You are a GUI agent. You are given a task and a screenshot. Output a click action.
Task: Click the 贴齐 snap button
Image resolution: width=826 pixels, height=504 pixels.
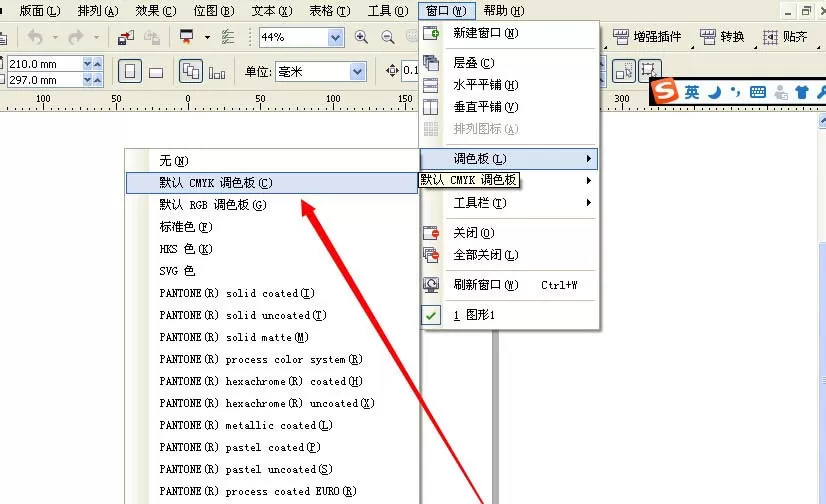tap(785, 37)
